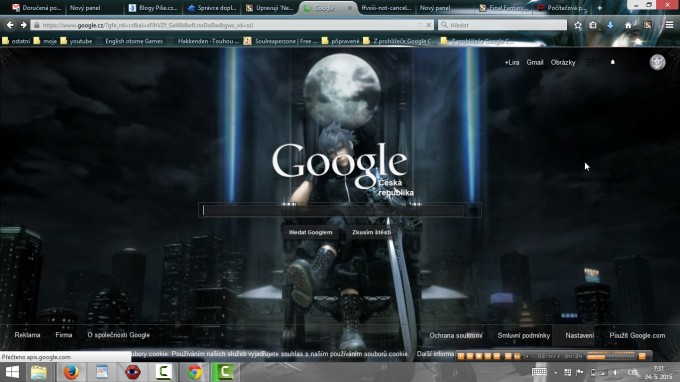Open the Nastavení settings menu
This screenshot has width=680, height=382.
[x=579, y=336]
